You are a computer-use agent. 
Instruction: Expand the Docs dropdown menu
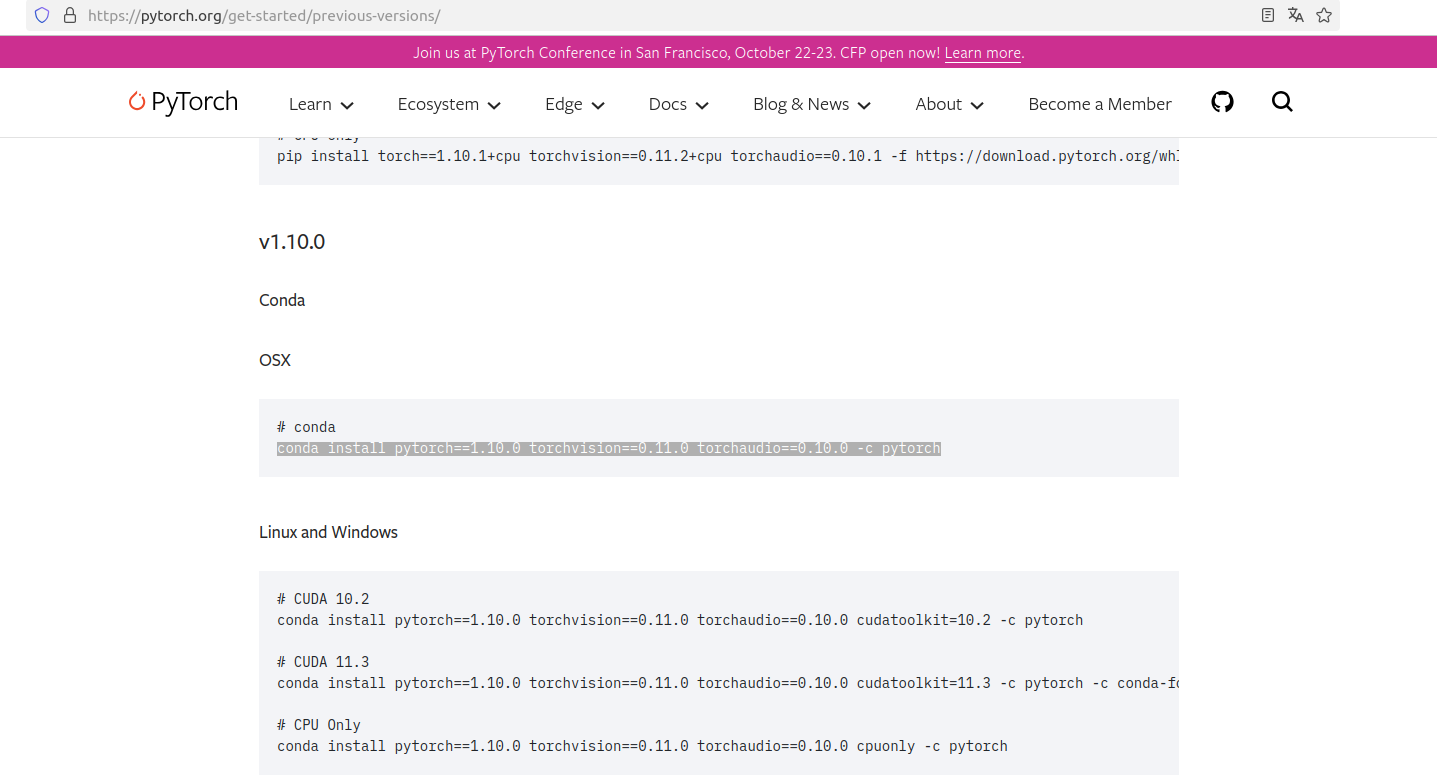click(x=678, y=104)
